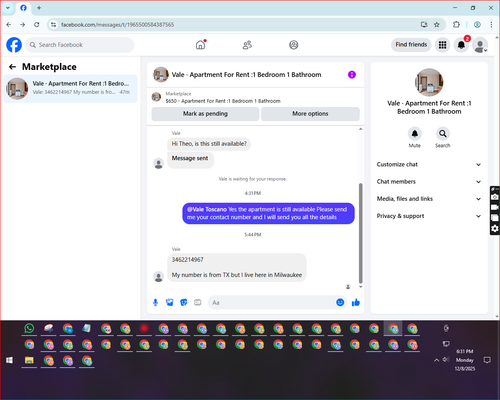Open Windows notification center icon
Image resolution: width=500 pixels, height=400 pixels.
[487, 360]
